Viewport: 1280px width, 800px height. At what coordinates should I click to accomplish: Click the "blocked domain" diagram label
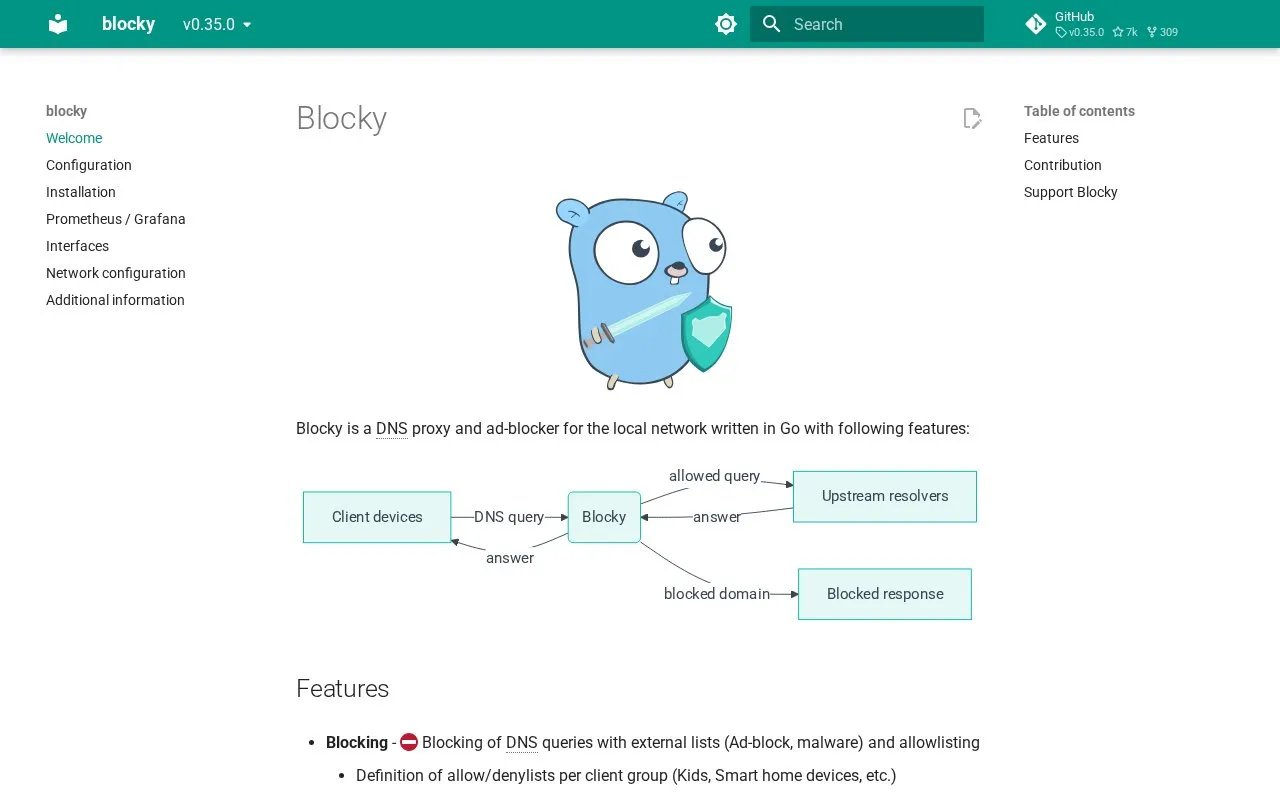click(717, 594)
